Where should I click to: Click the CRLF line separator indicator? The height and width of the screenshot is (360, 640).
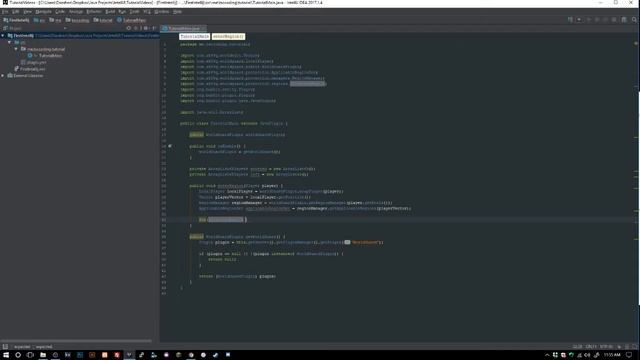591,347
